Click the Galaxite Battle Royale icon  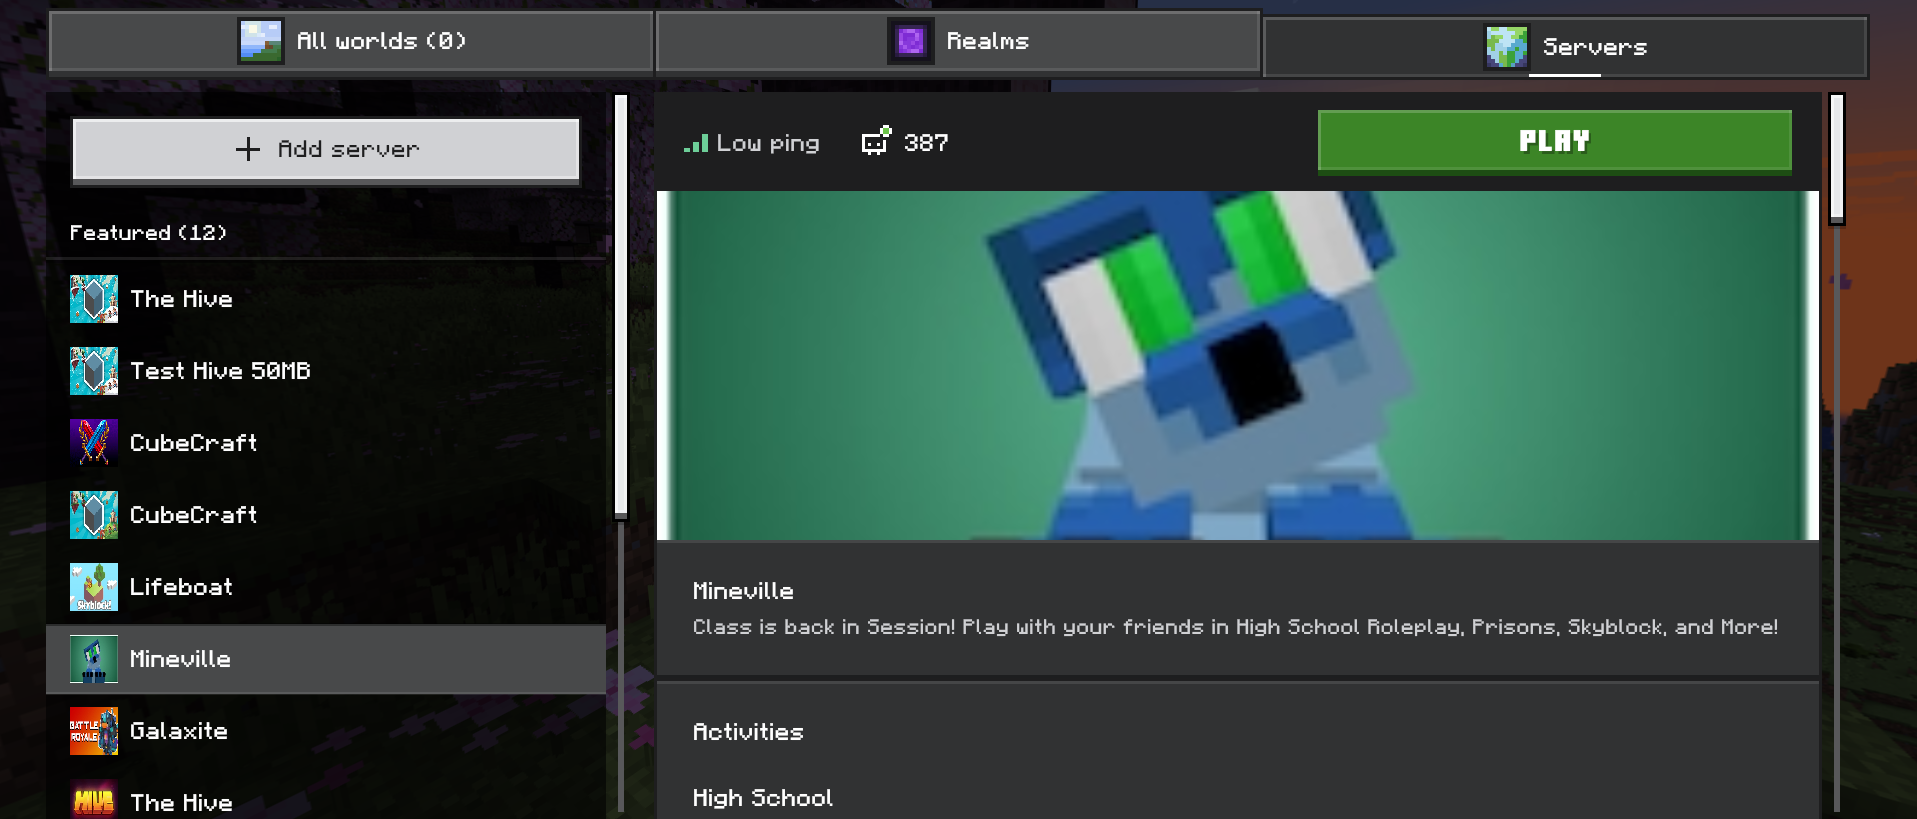pyautogui.click(x=94, y=731)
